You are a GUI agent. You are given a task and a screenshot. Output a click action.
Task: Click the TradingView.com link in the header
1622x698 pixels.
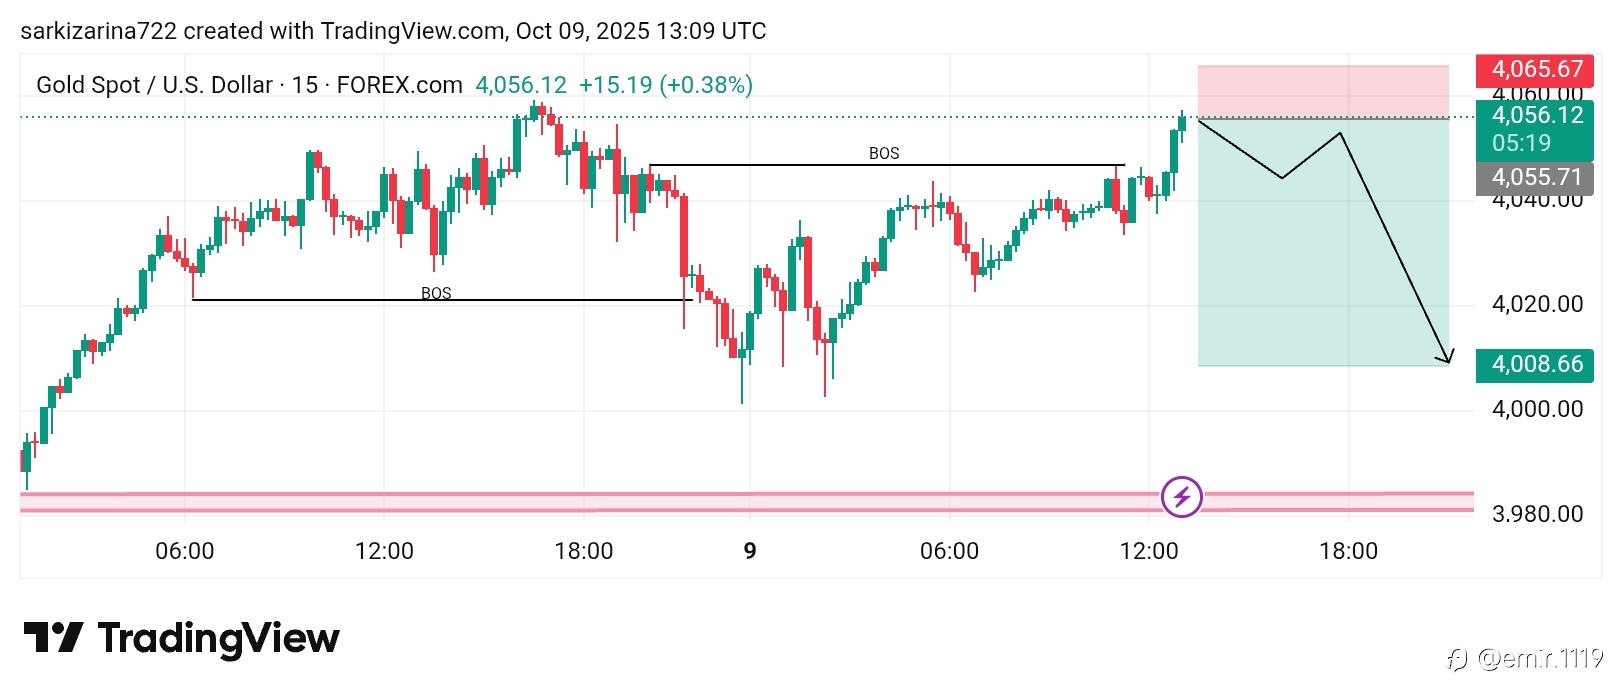click(412, 31)
